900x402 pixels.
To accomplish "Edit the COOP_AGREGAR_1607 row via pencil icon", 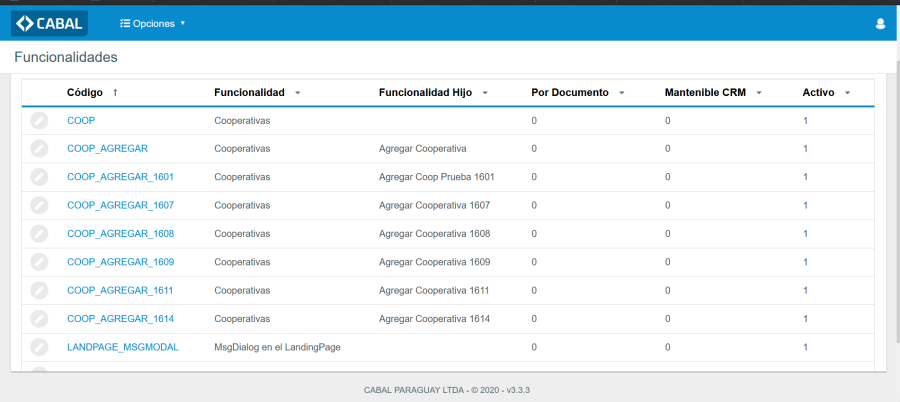I will pyautogui.click(x=39, y=205).
